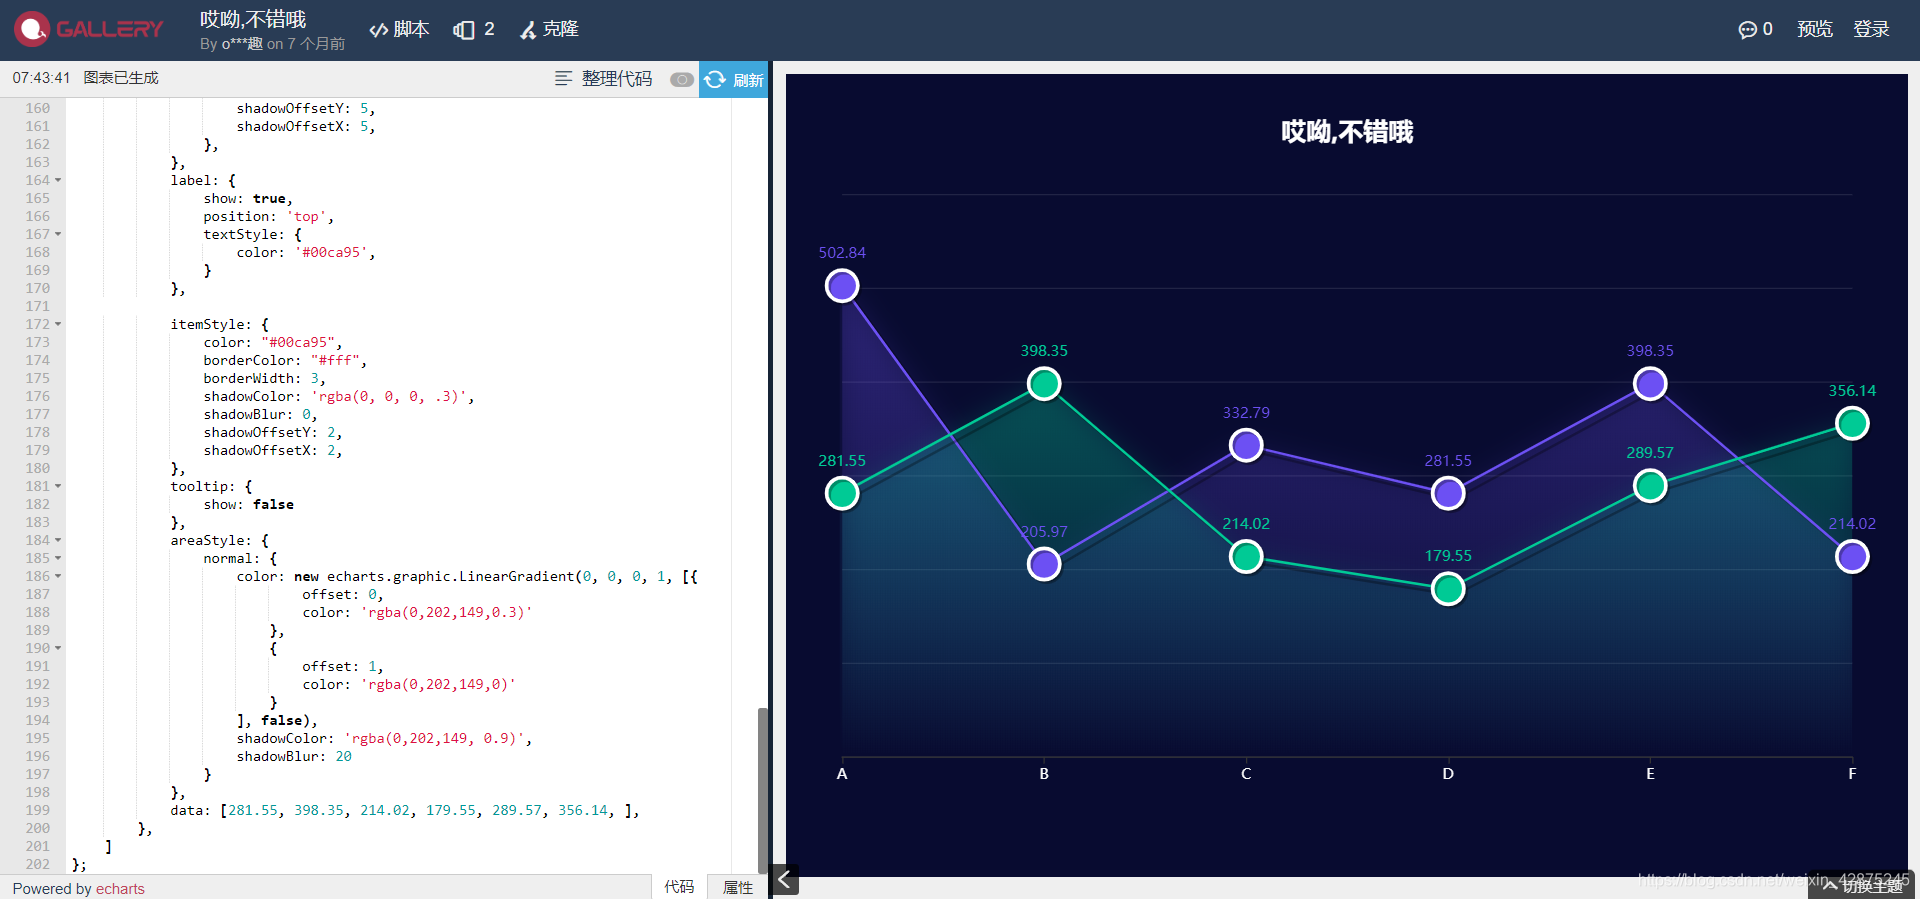Click the status text 图表已生成
The width and height of the screenshot is (1920, 899).
coord(121,78)
